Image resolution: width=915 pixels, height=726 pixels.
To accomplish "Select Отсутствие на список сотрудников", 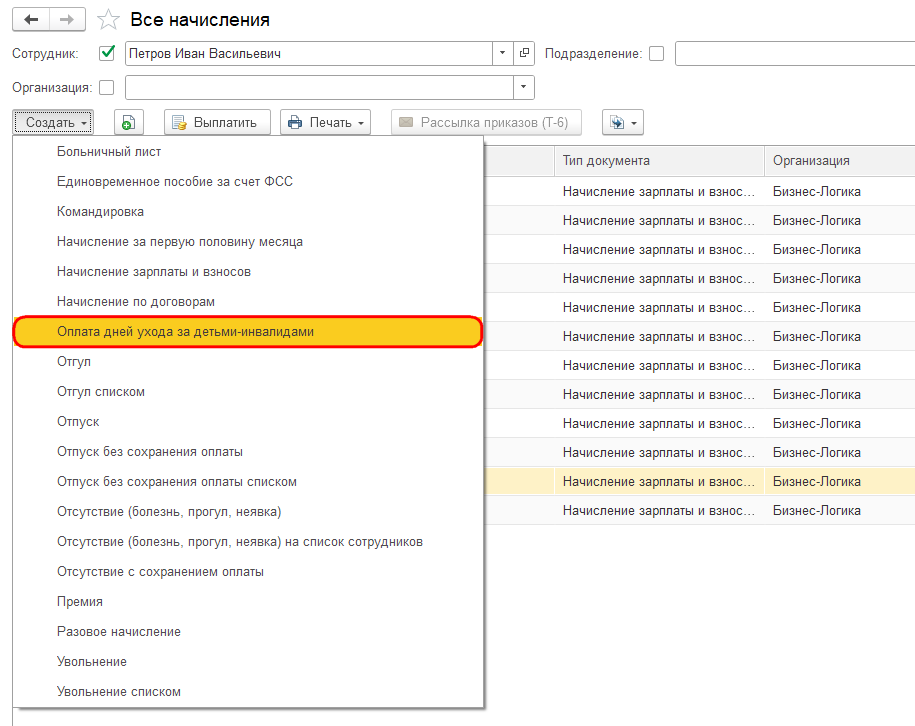I will tap(248, 542).
